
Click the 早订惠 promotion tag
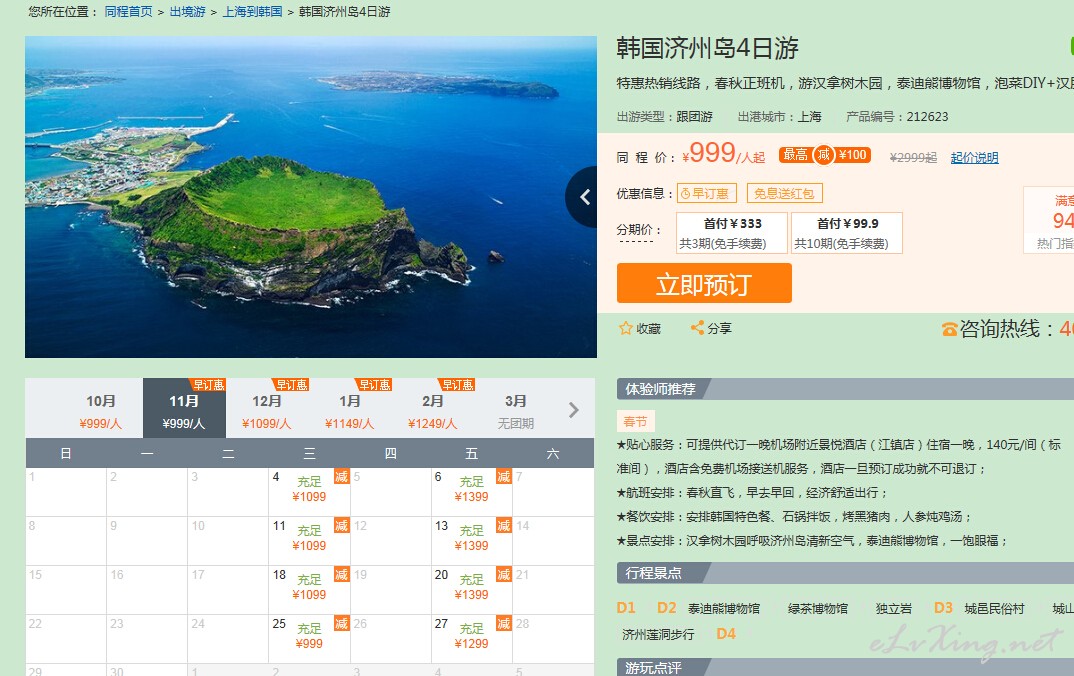pos(707,194)
